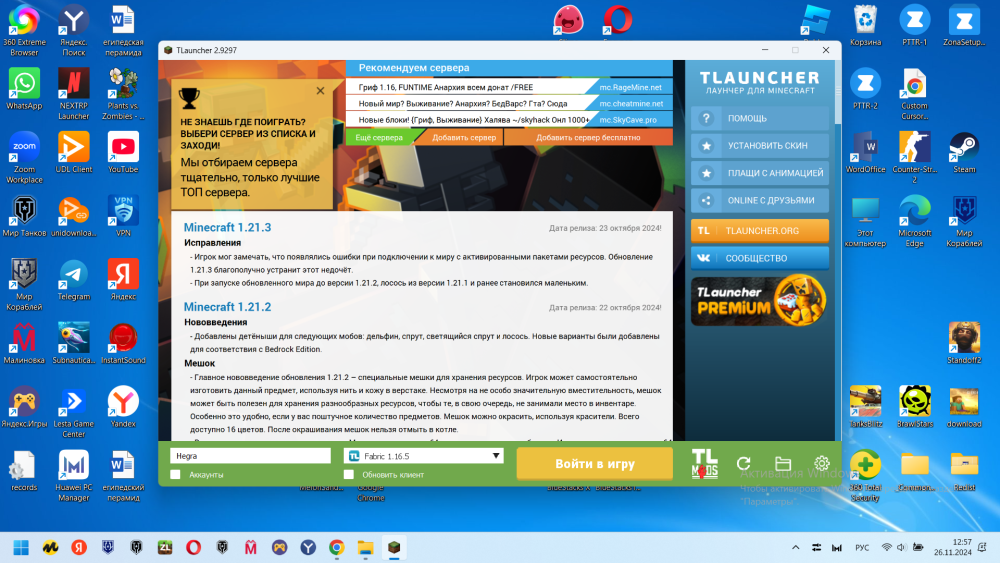Screen dimensions: 1000x563
Task: Toggle the Аккаунты checkbox
Action: 175,474
